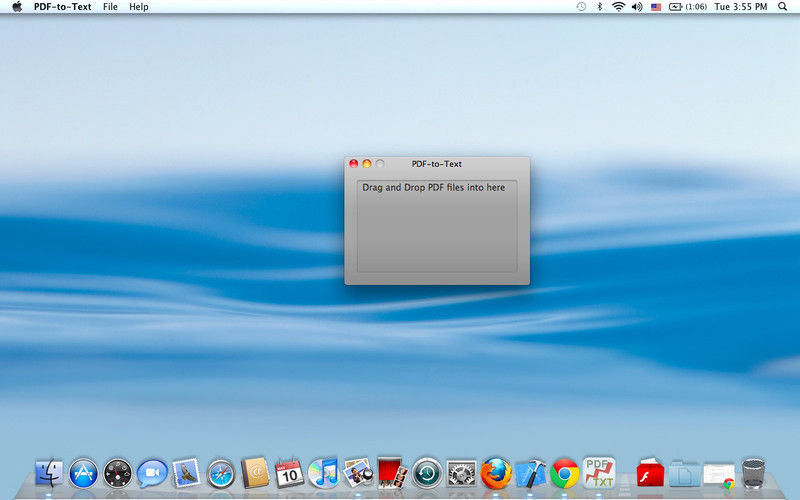
Task: Click the PDF drop area box
Action: point(437,226)
